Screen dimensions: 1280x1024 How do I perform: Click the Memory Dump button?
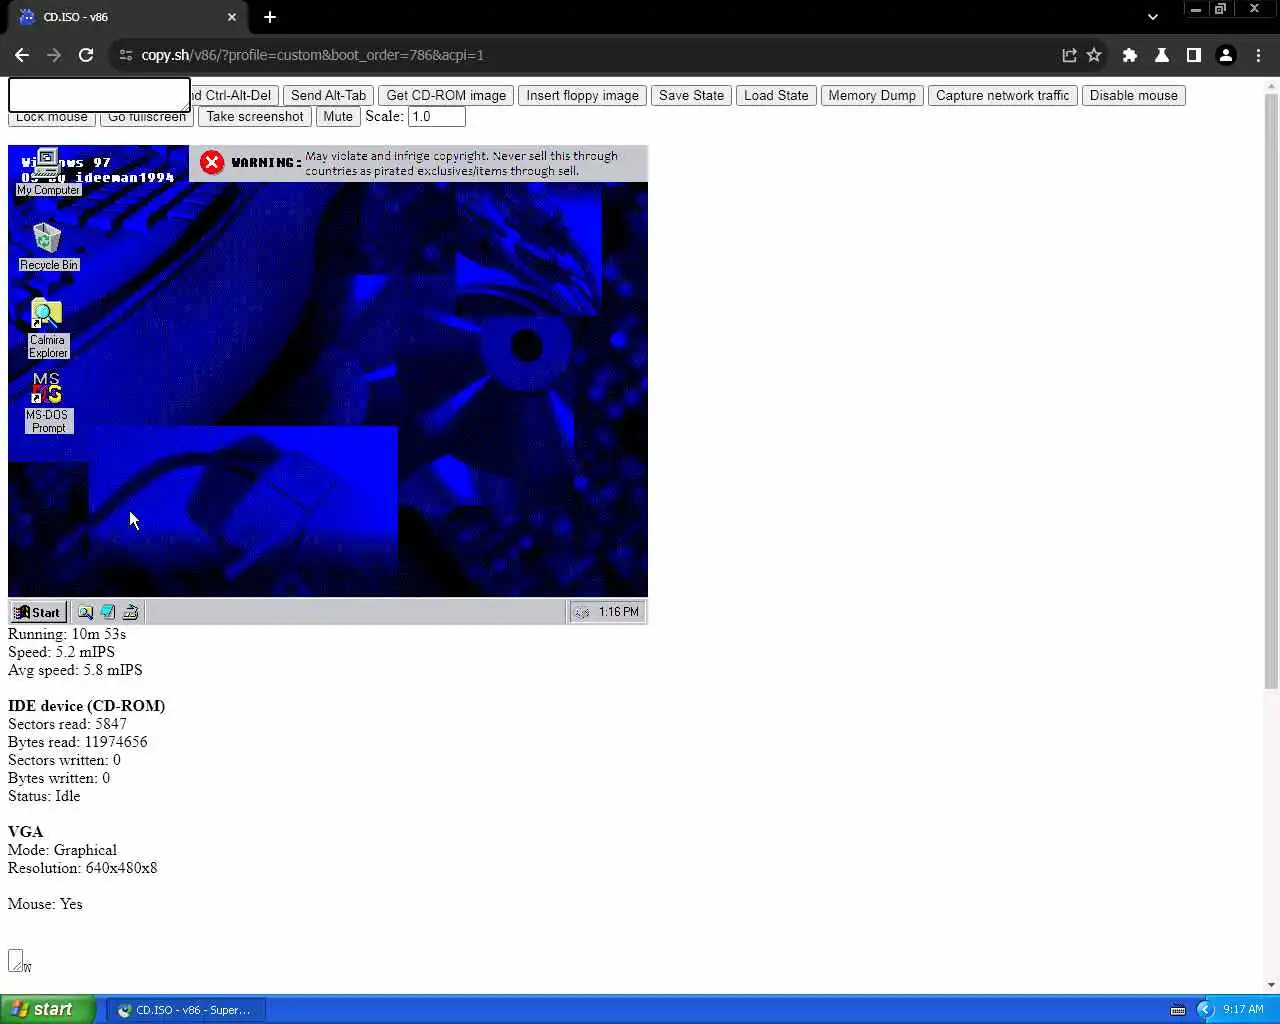tap(872, 95)
